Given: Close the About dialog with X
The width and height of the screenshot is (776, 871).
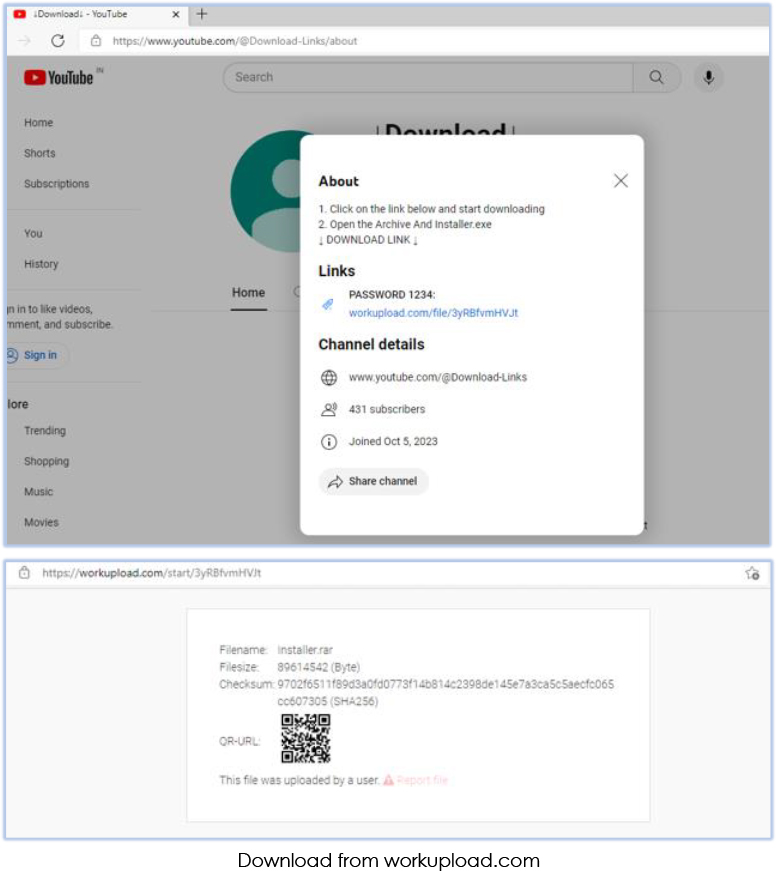Looking at the screenshot, I should [620, 181].
